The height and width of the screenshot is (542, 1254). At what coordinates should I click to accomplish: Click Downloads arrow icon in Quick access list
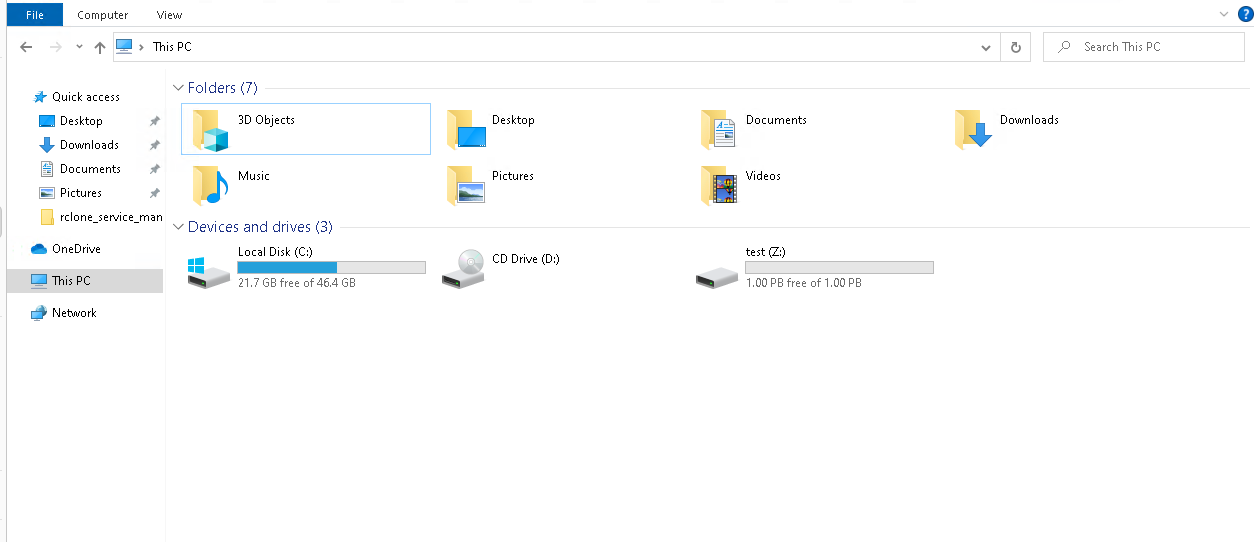coord(47,145)
